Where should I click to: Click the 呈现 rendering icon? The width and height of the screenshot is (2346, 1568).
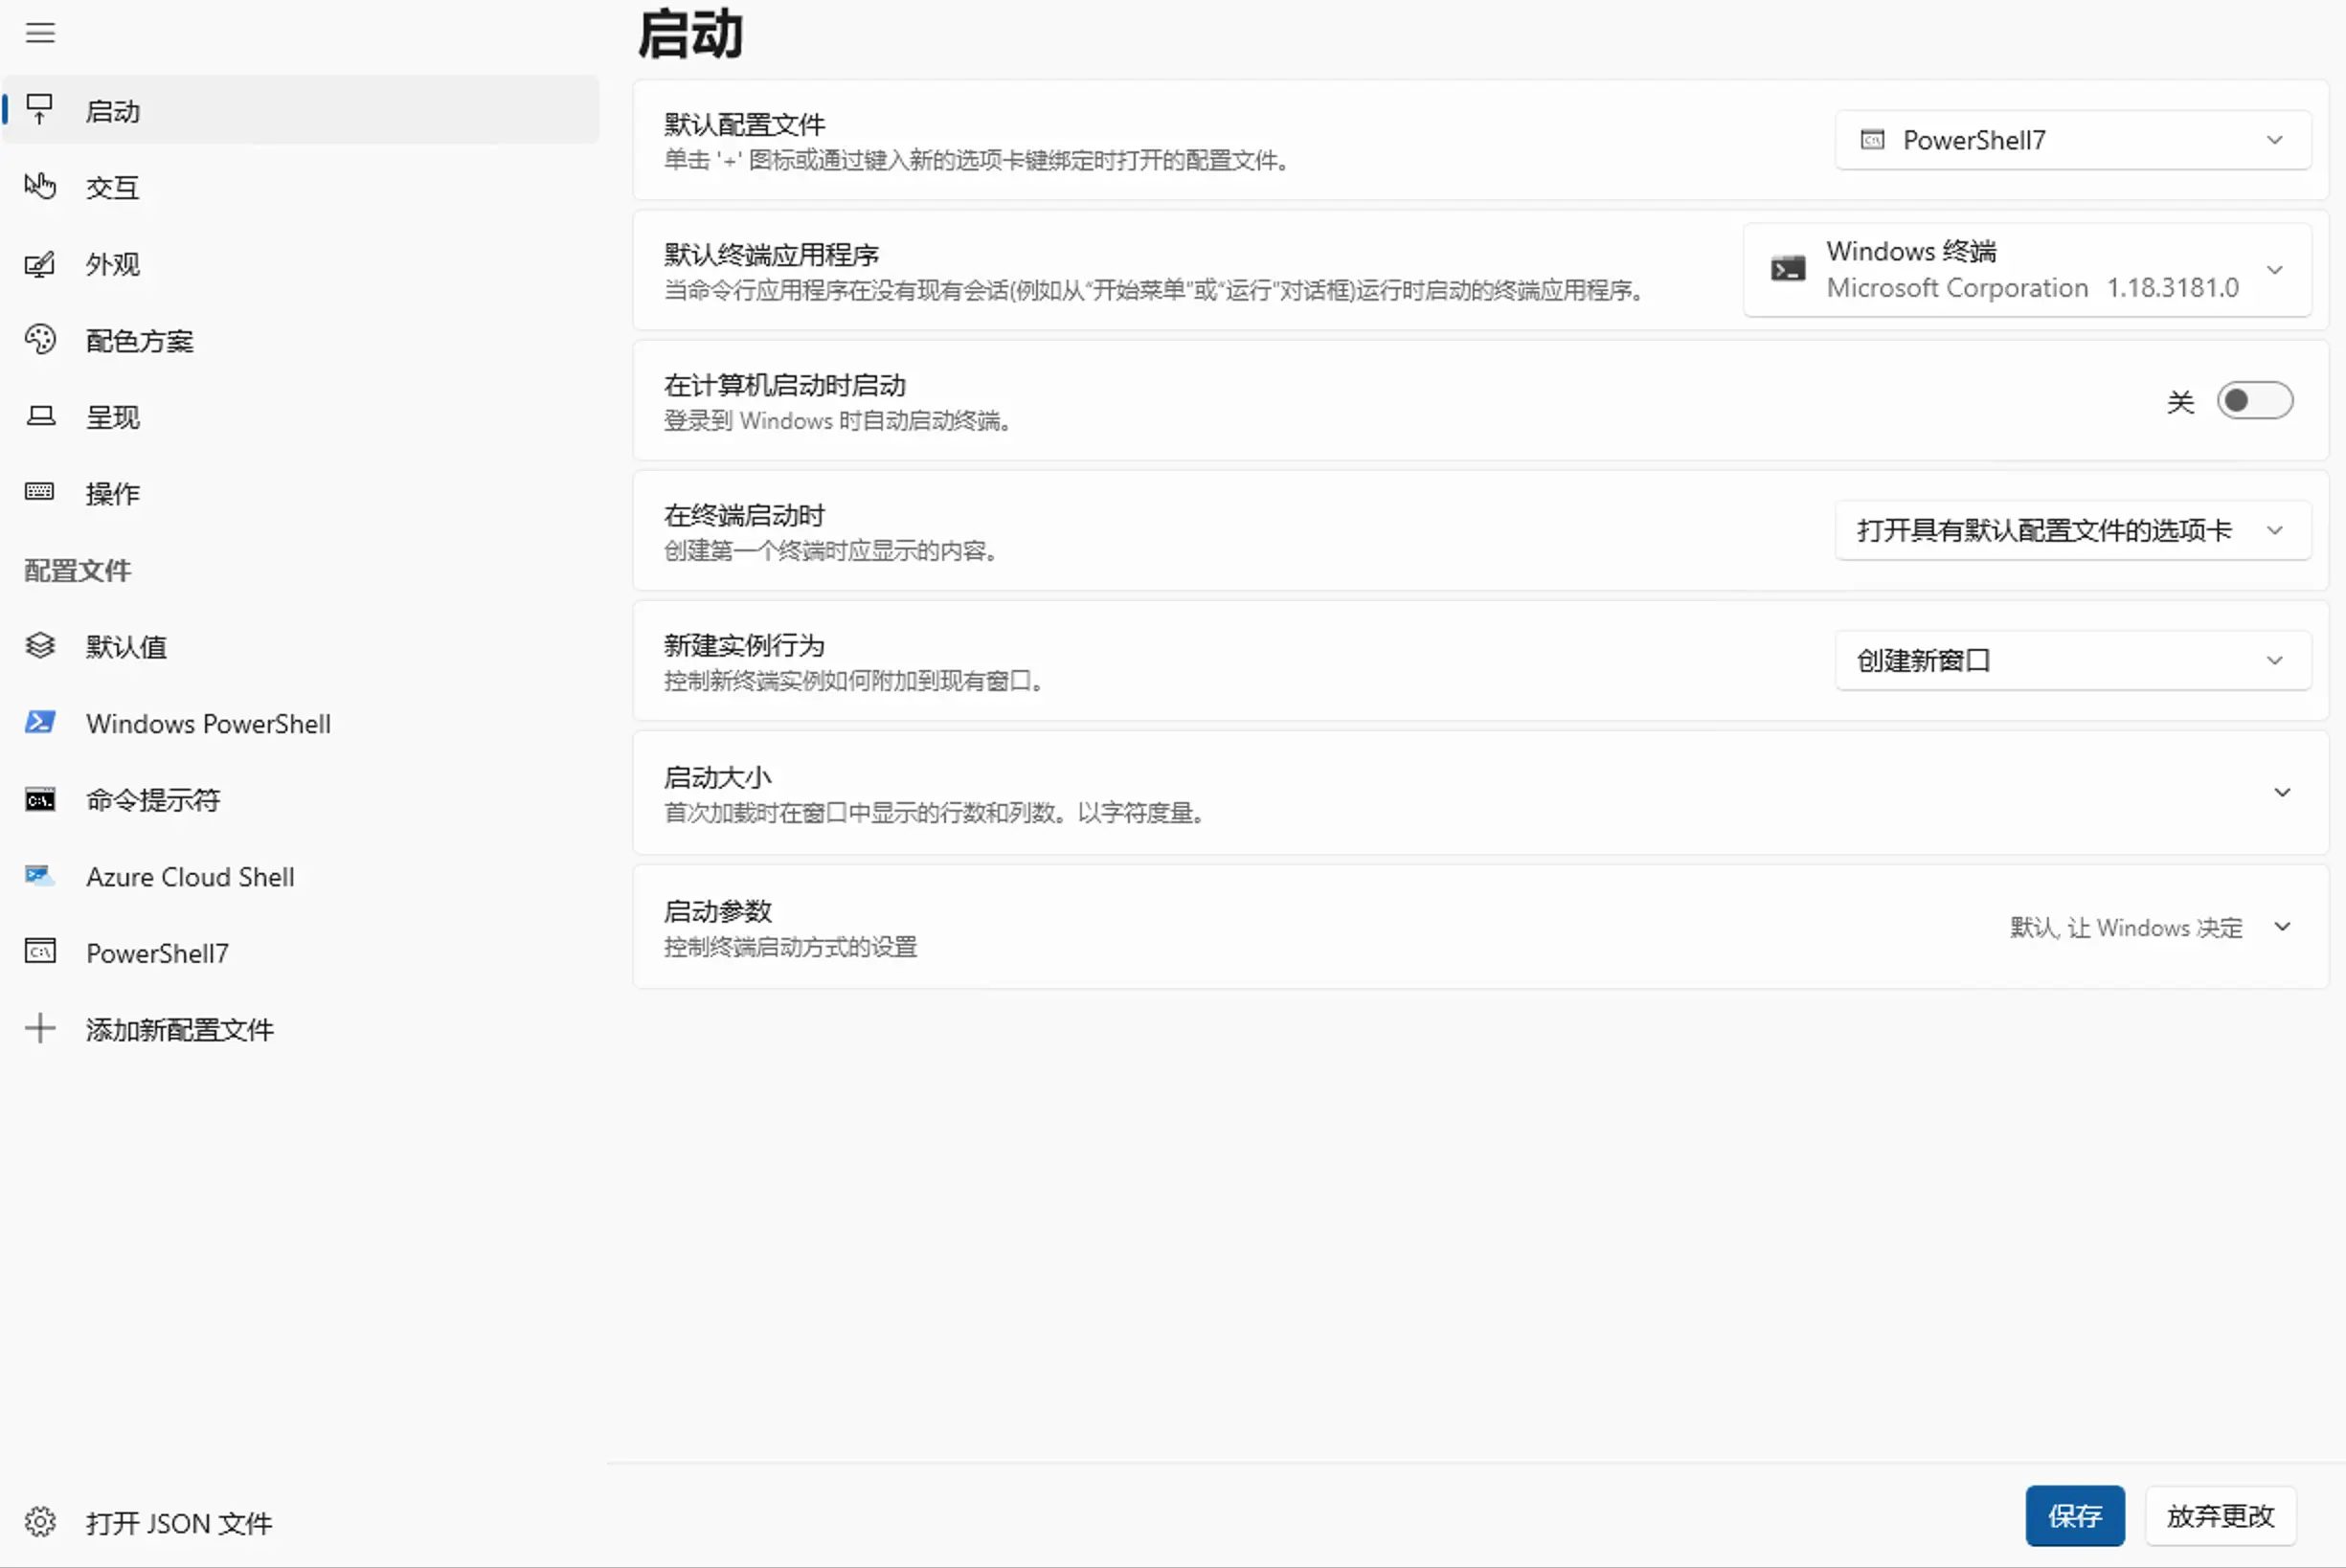(x=40, y=416)
